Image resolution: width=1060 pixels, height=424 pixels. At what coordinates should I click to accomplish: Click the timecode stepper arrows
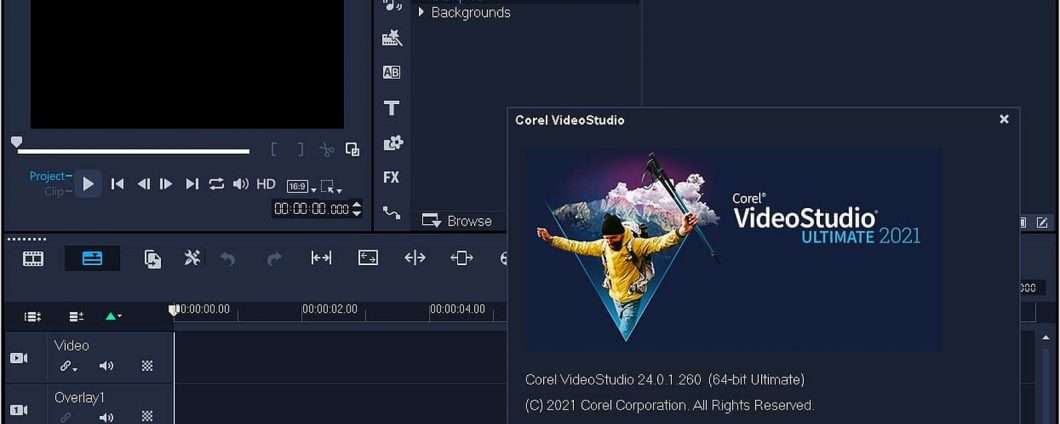tap(357, 209)
